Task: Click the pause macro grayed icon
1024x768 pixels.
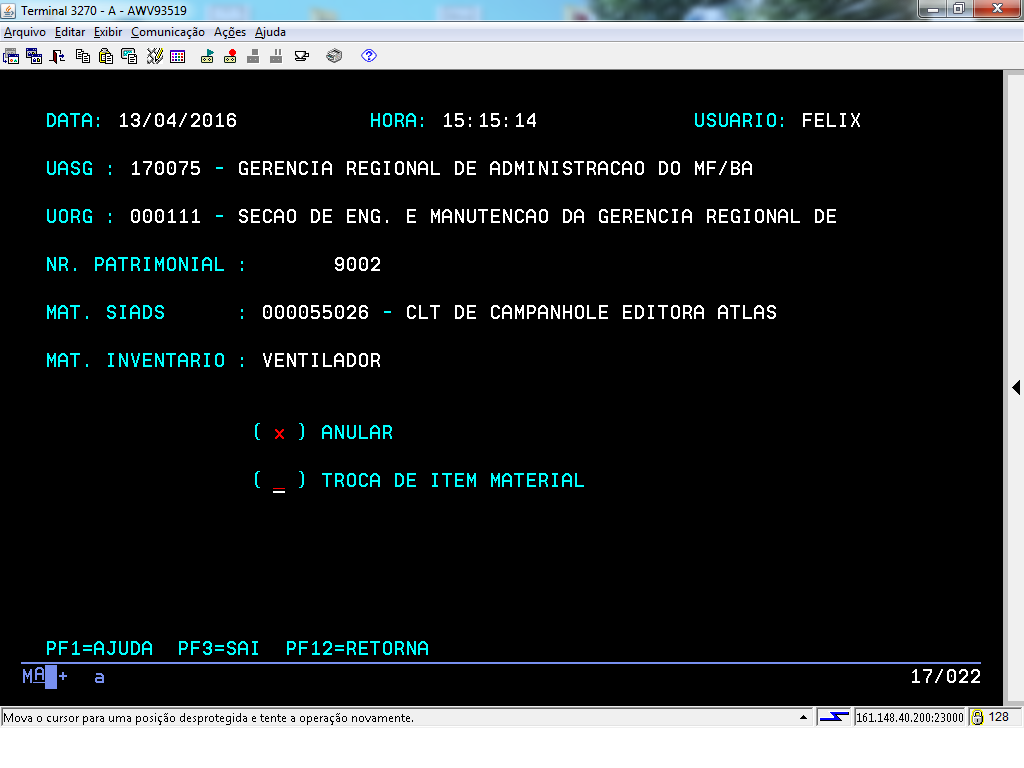Action: pos(276,56)
